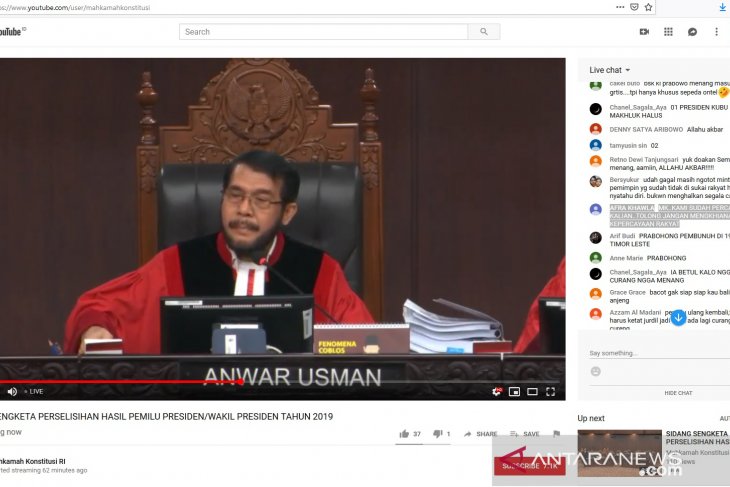The image size is (730, 487).
Task: Select Grace Grace chat message
Action: tap(659, 296)
